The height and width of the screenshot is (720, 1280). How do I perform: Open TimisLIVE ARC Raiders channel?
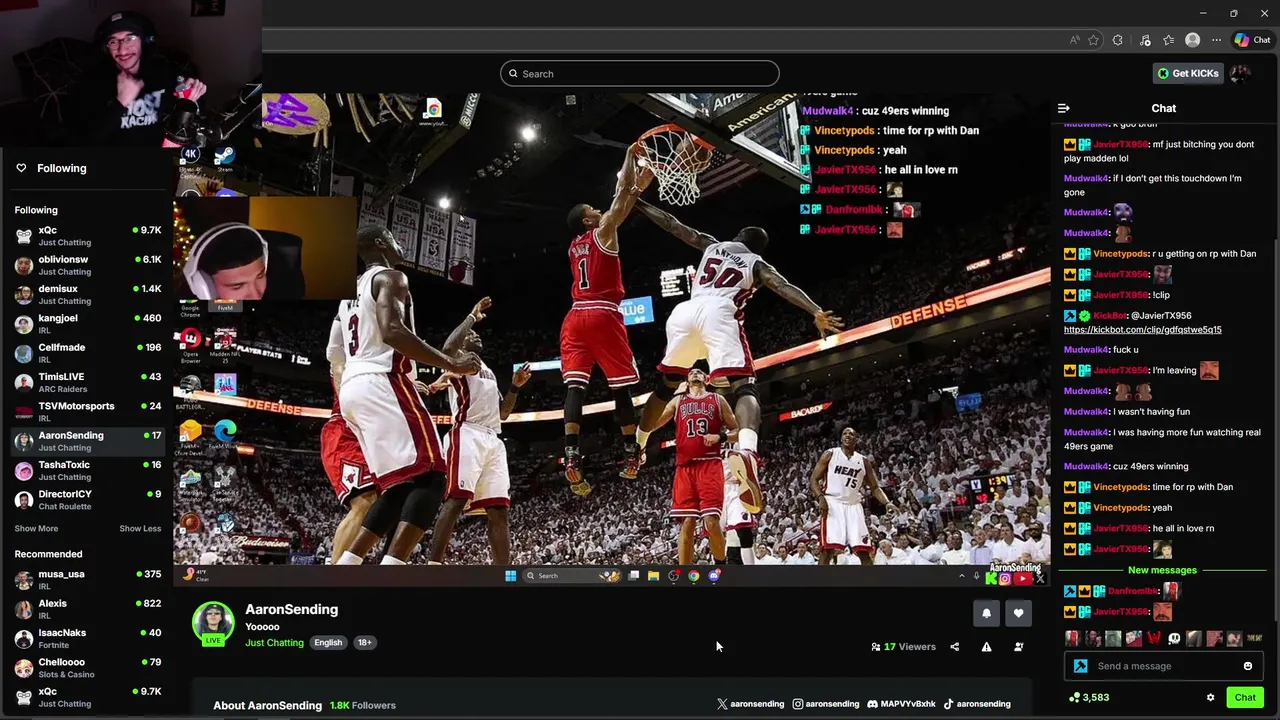[87, 382]
